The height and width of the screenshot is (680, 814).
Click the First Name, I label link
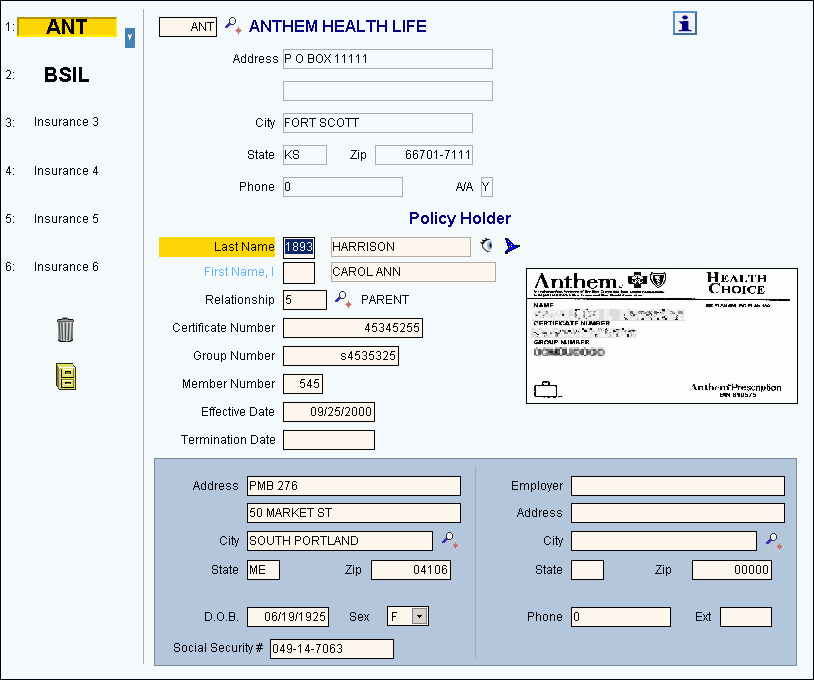[x=239, y=272]
